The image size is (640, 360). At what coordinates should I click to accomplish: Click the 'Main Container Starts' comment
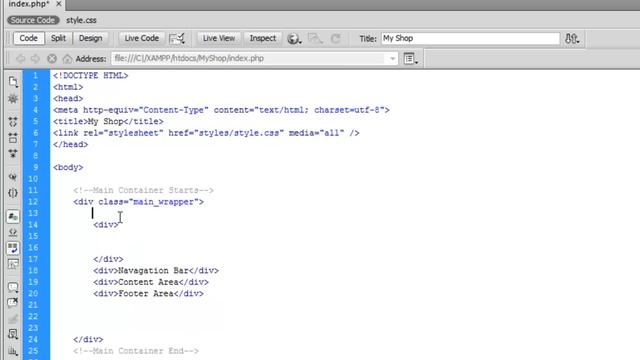point(144,190)
